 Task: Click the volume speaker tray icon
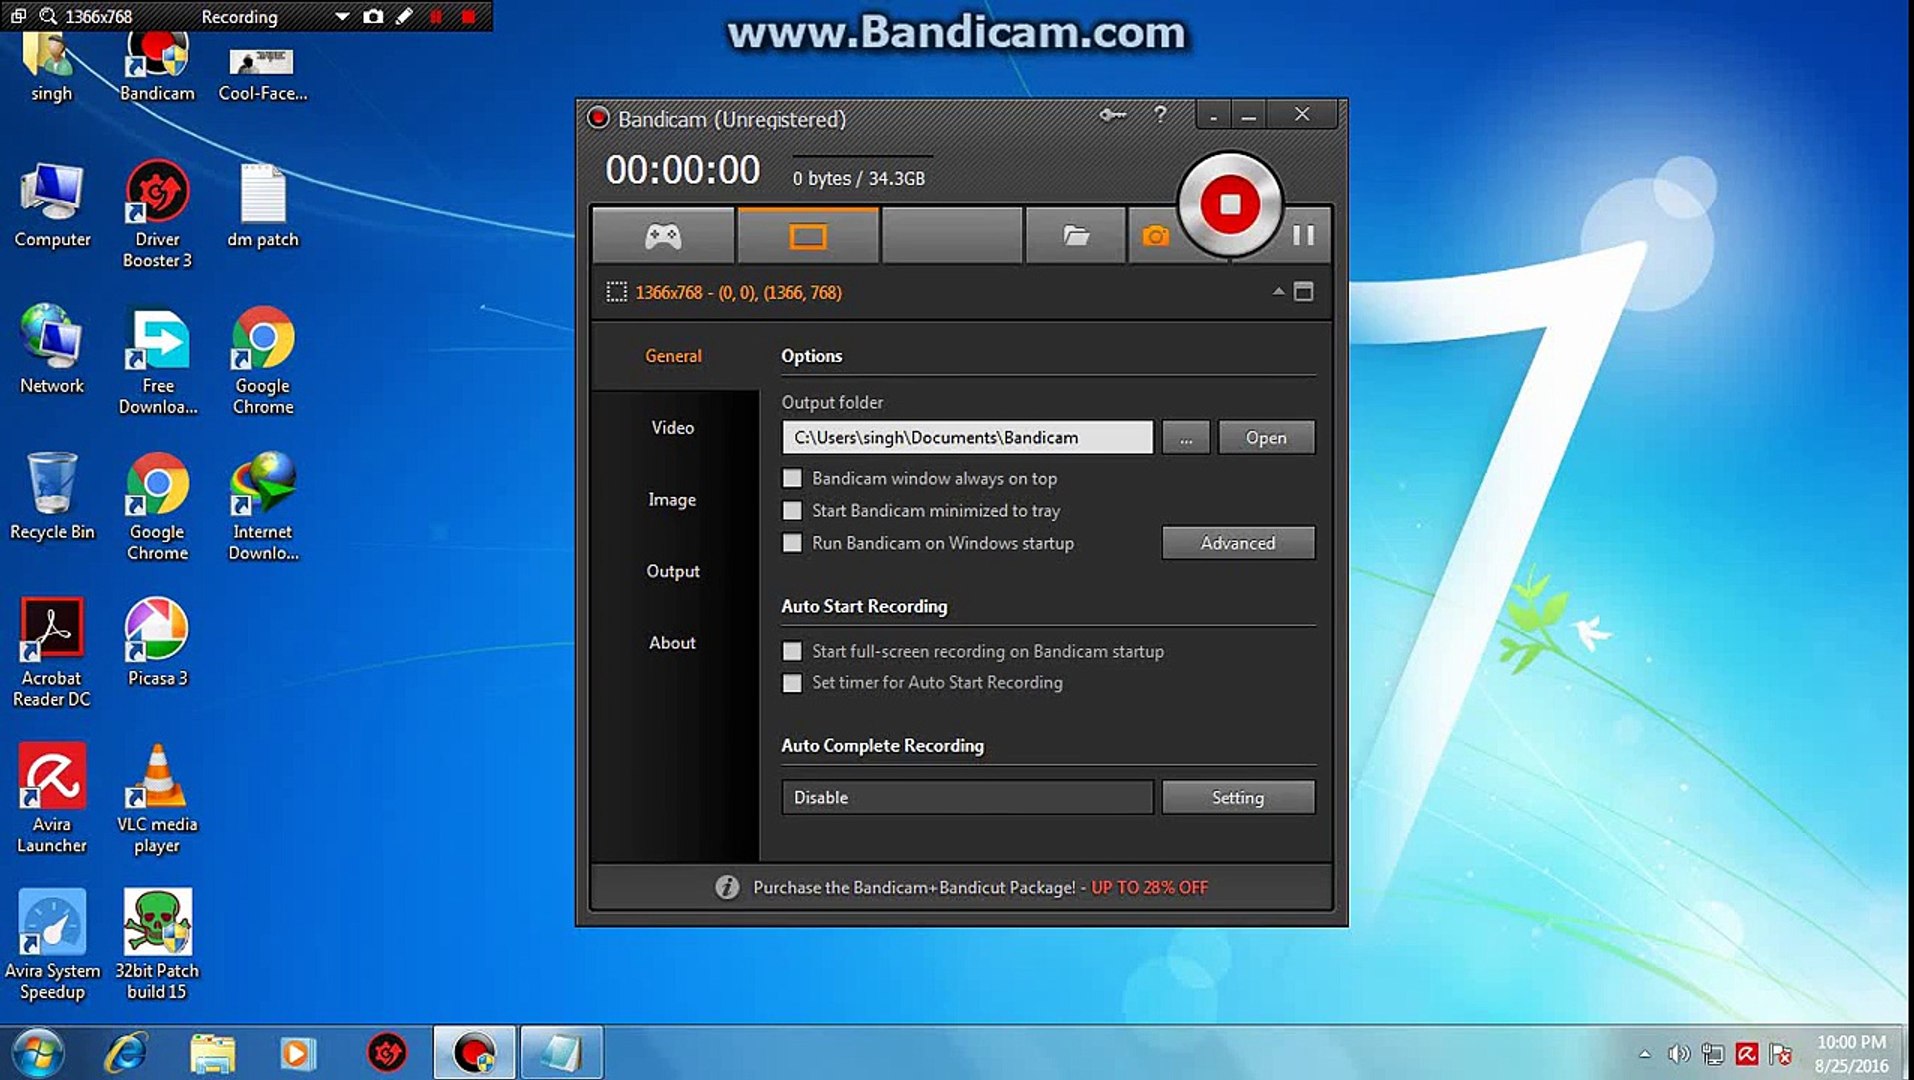point(1678,1054)
